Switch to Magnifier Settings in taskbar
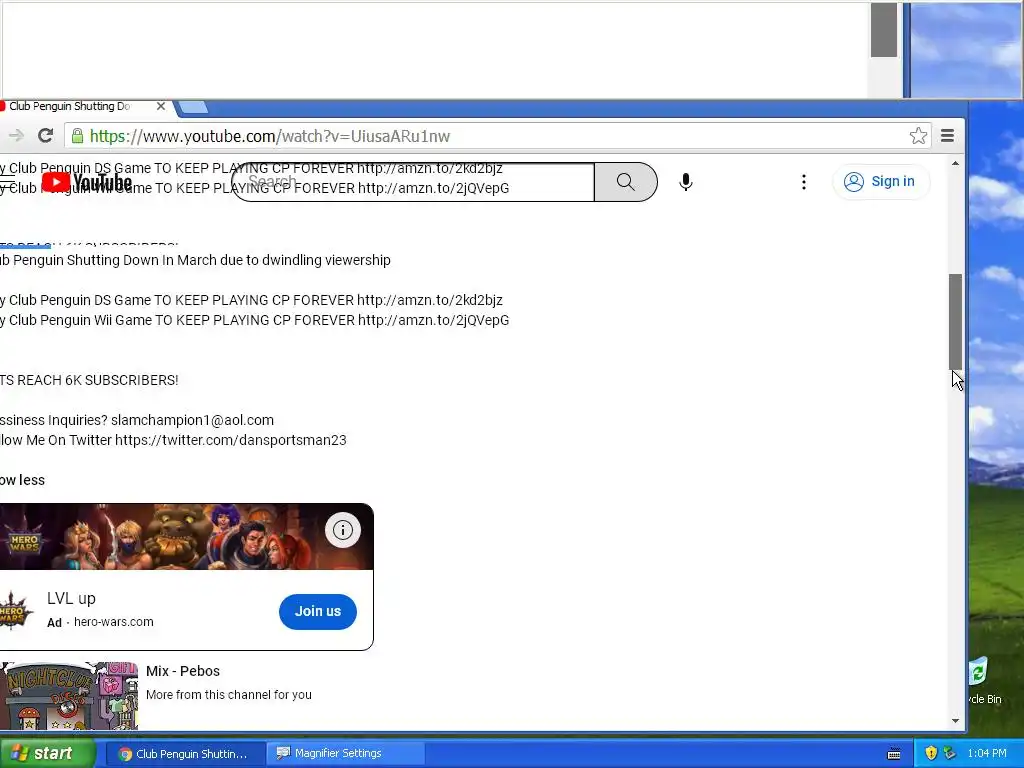 click(x=345, y=753)
